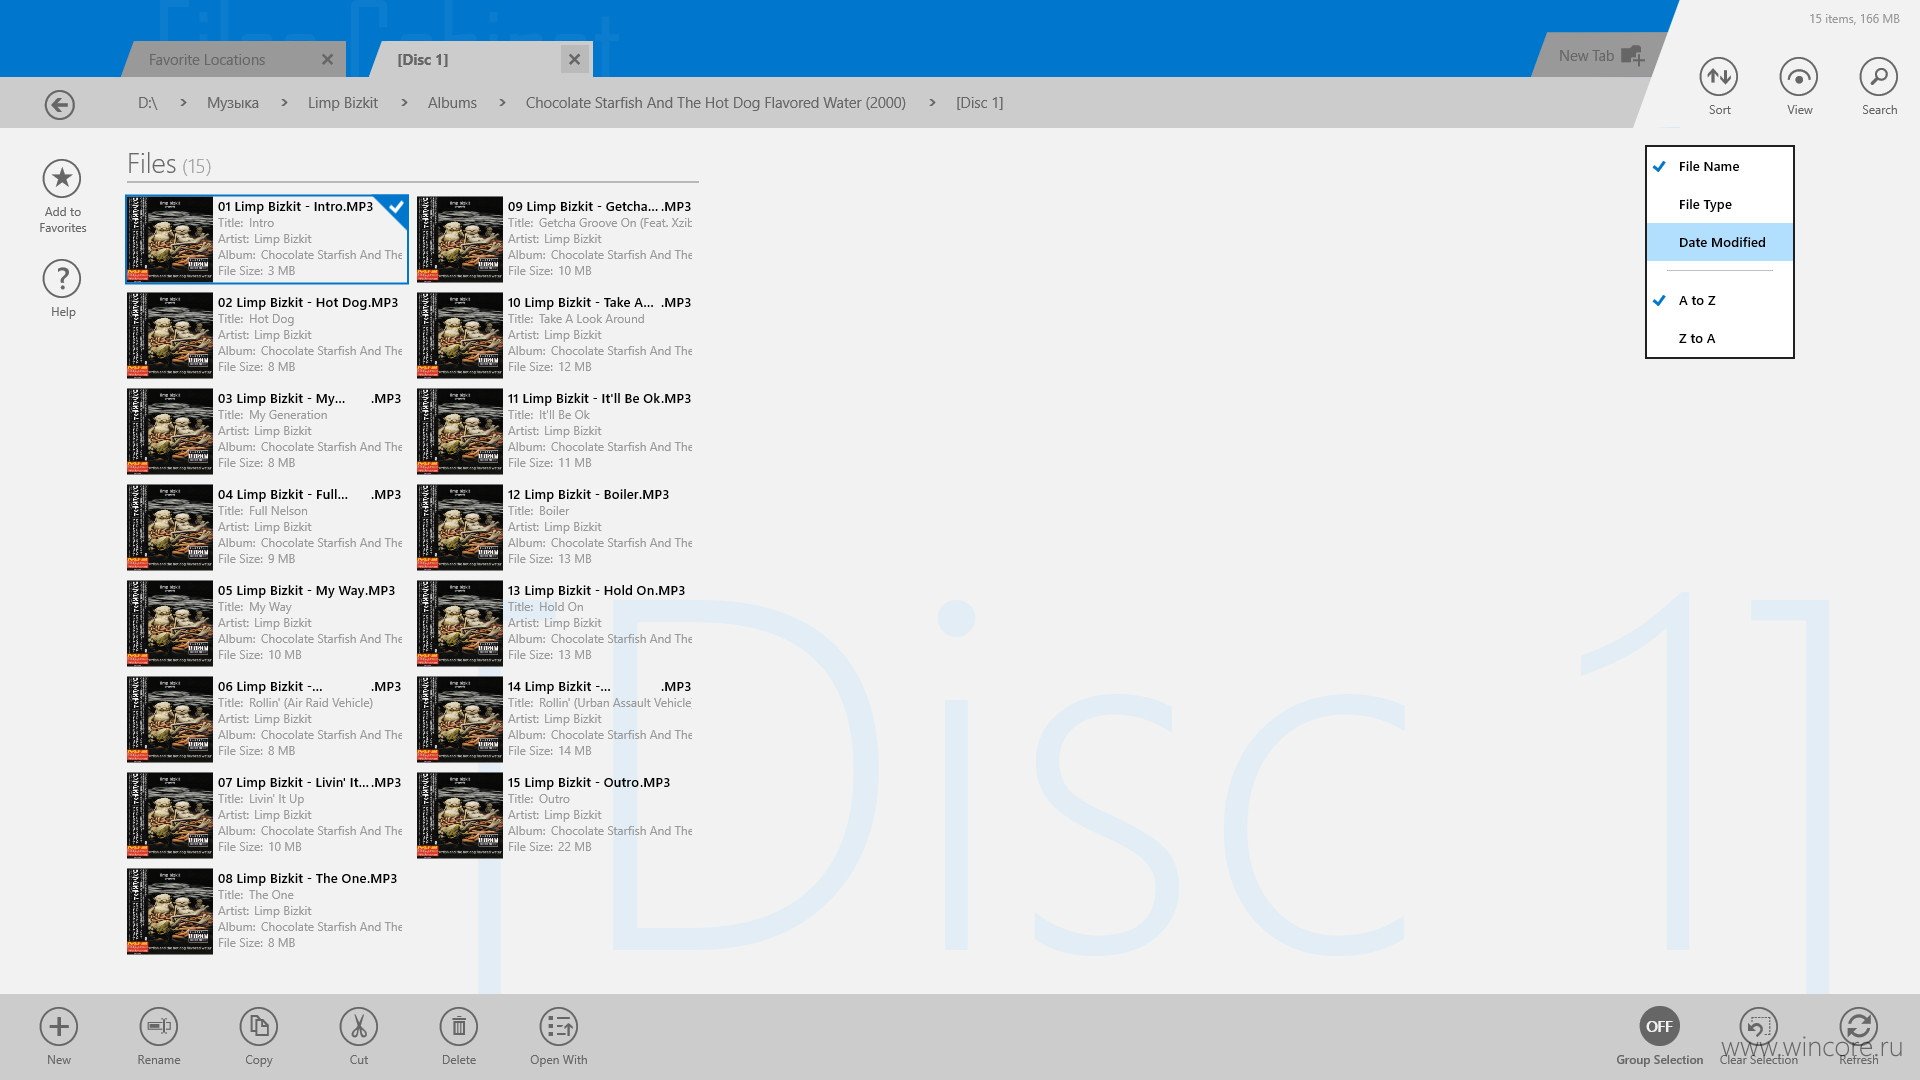This screenshot has height=1080, width=1920.
Task: Uncheck the selected 01 Intro file checkmark
Action: tap(396, 206)
